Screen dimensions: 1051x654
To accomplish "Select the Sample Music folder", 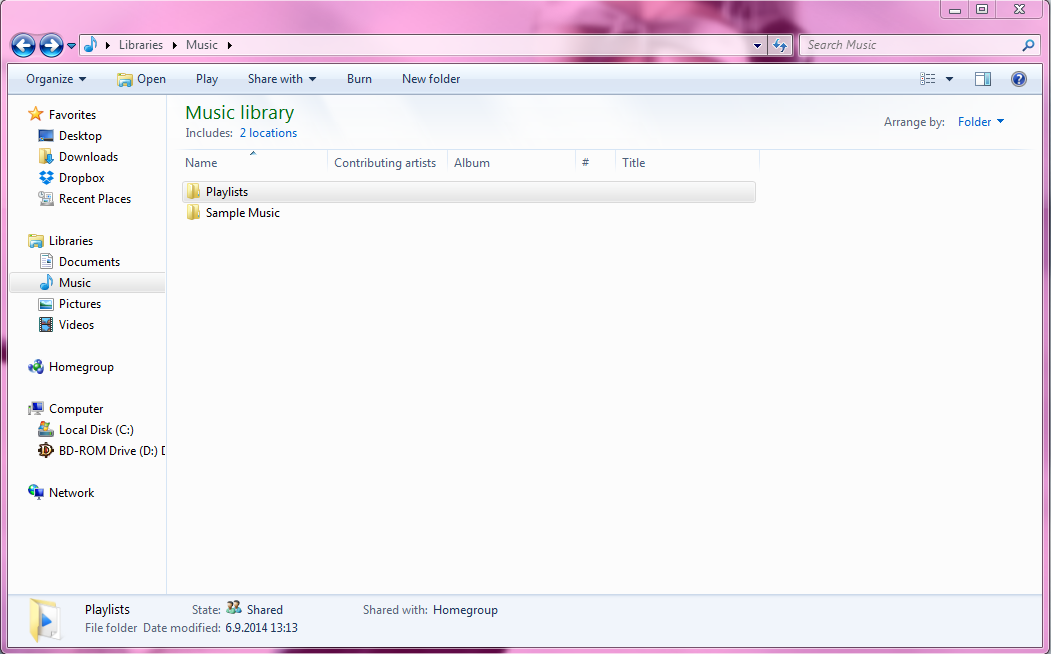I will pyautogui.click(x=243, y=212).
